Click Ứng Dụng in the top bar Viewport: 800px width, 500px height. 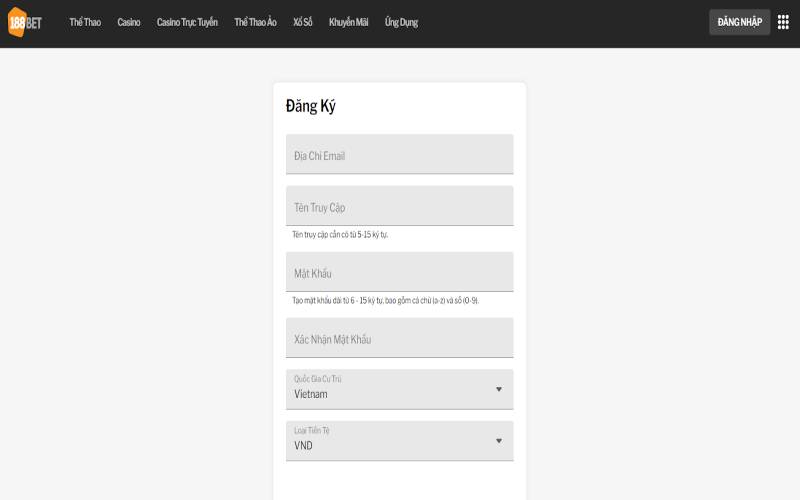(401, 22)
